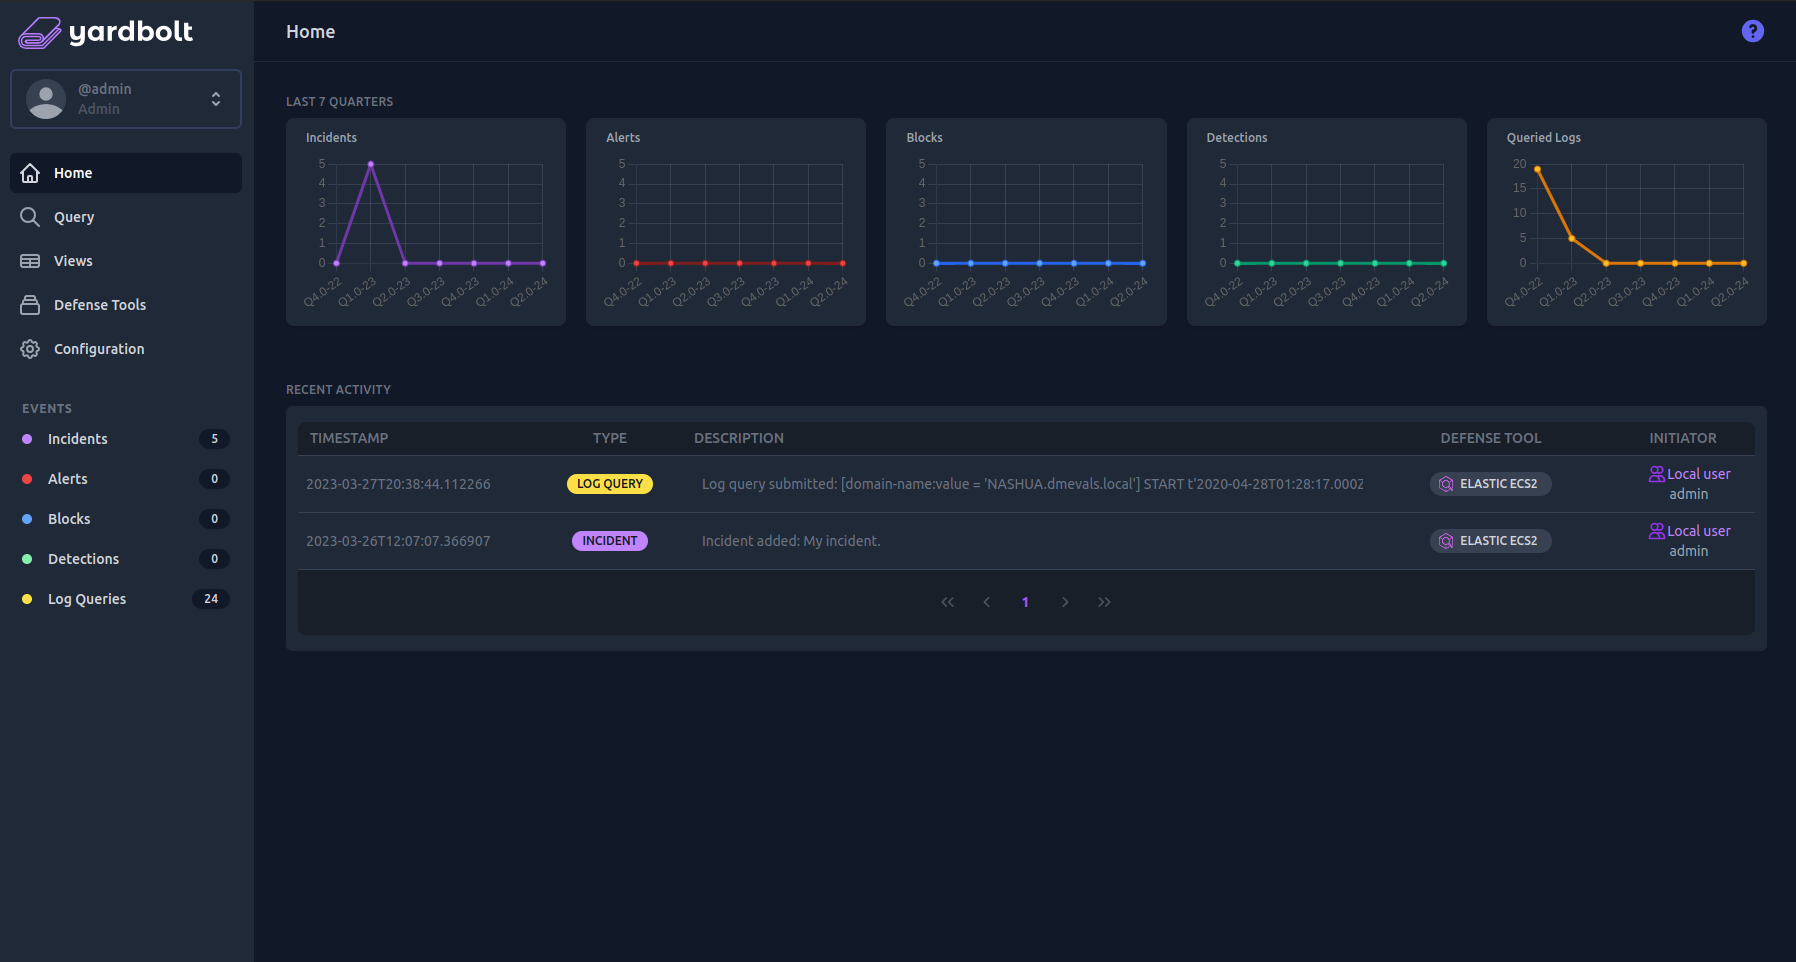Click timestamp 2023-03-27T20:38:44.112266
This screenshot has width=1796, height=962.
[398, 484]
